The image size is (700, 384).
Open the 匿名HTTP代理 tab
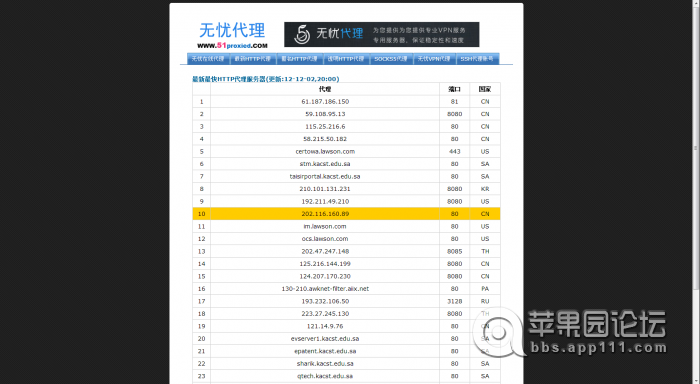(300, 59)
